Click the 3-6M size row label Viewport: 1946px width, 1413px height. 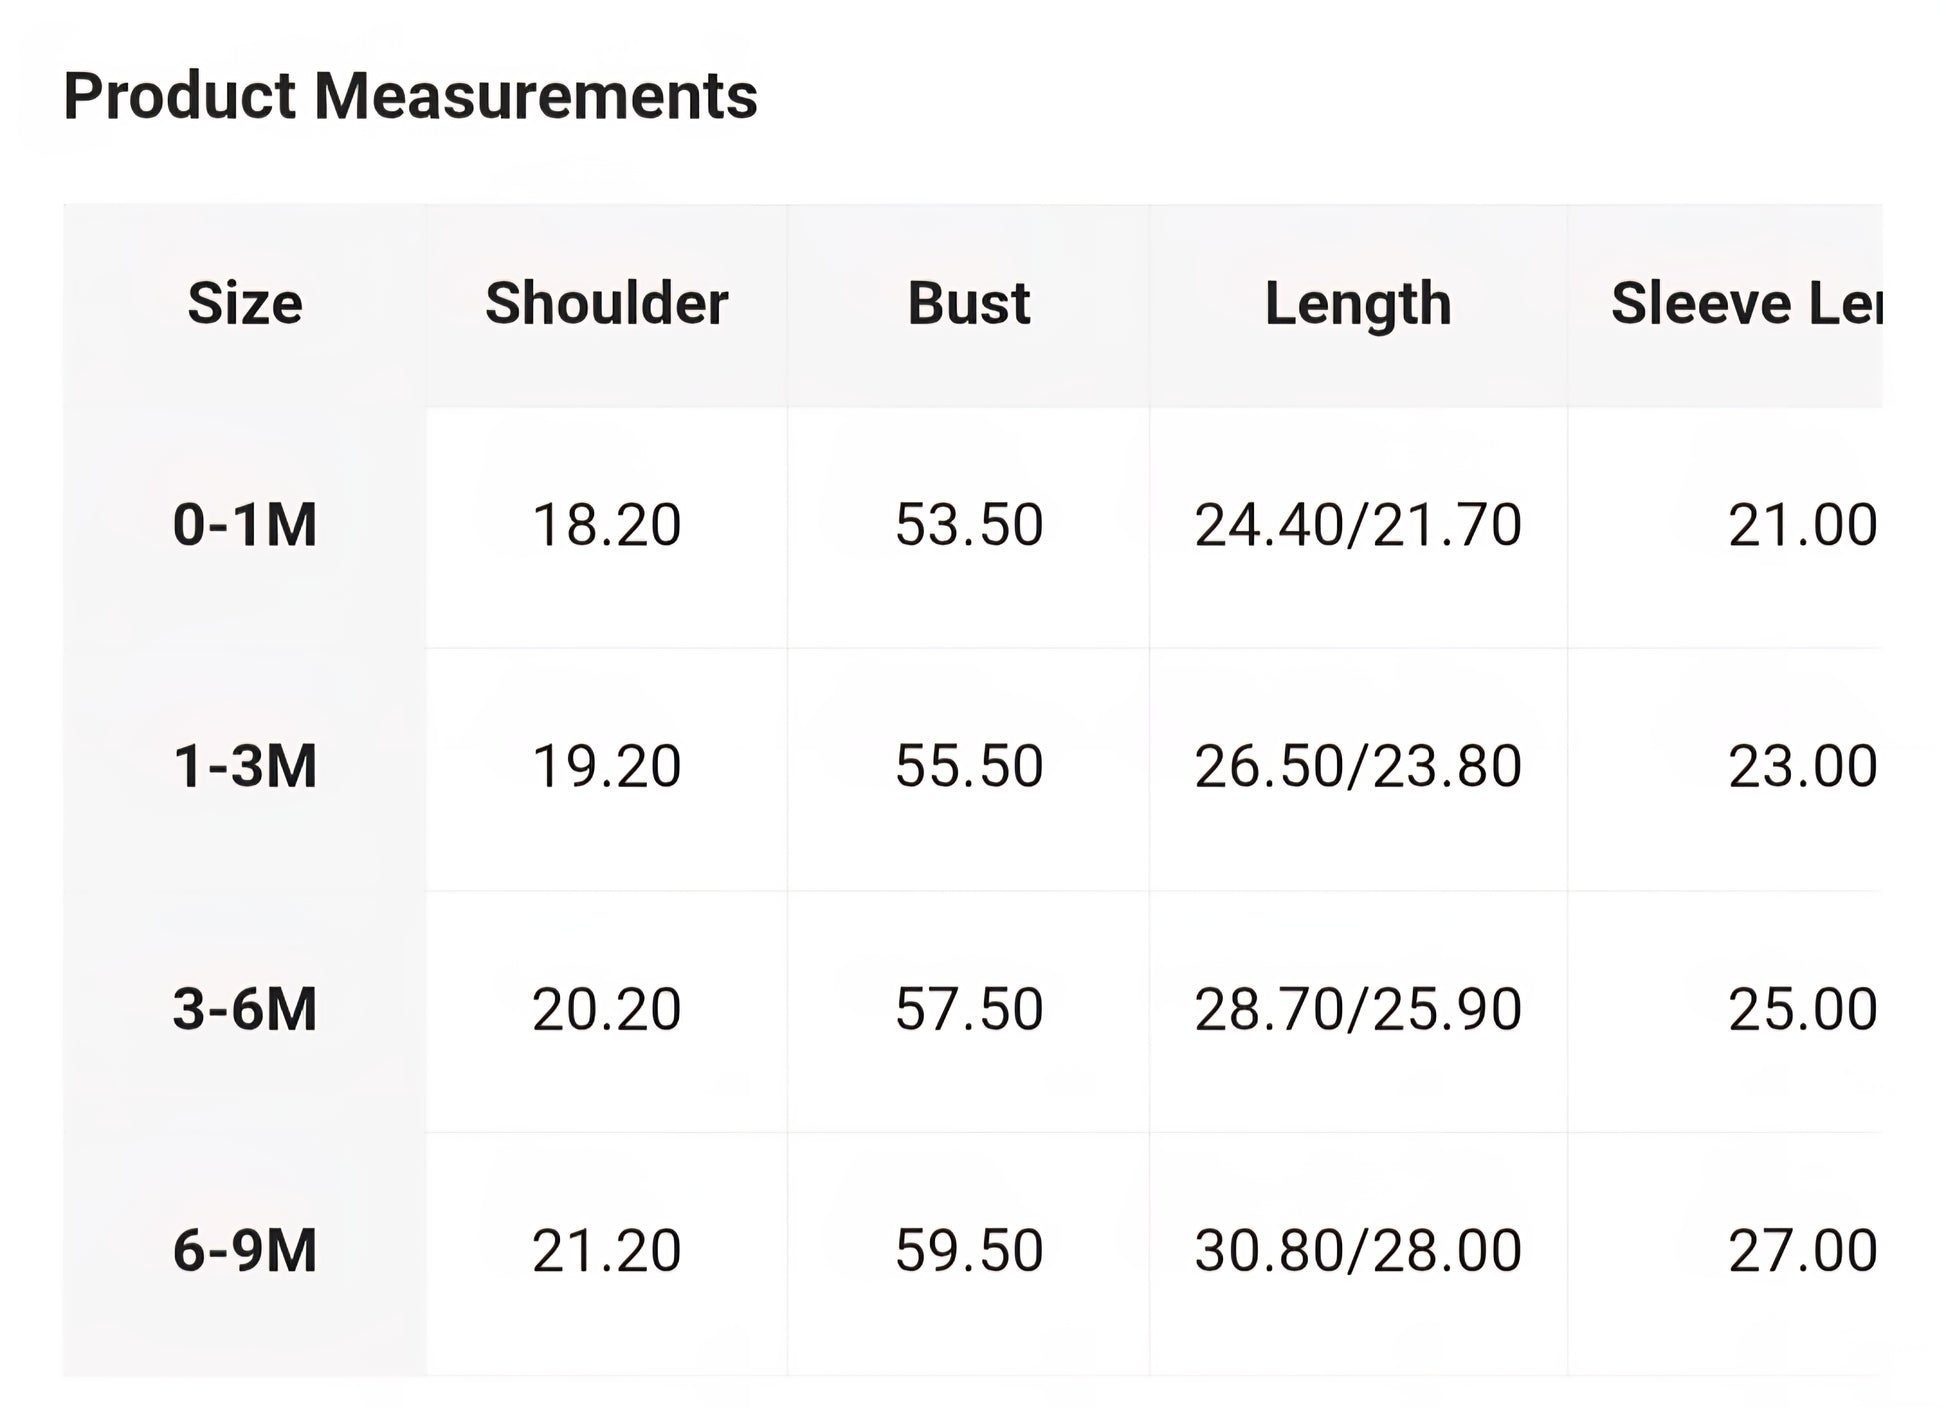245,1009
